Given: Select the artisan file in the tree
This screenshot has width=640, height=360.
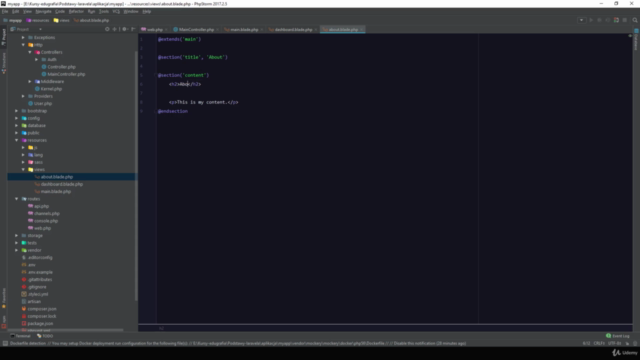Looking at the screenshot, I should point(31,302).
